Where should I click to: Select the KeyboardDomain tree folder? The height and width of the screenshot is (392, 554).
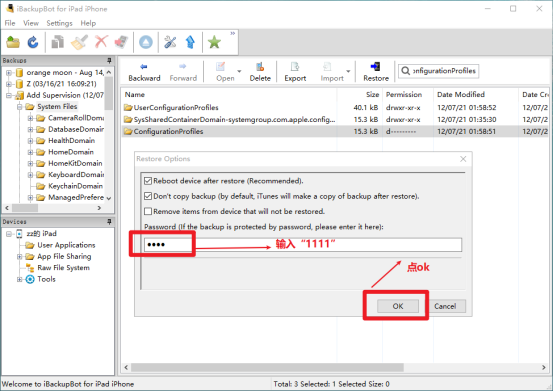tap(76, 175)
